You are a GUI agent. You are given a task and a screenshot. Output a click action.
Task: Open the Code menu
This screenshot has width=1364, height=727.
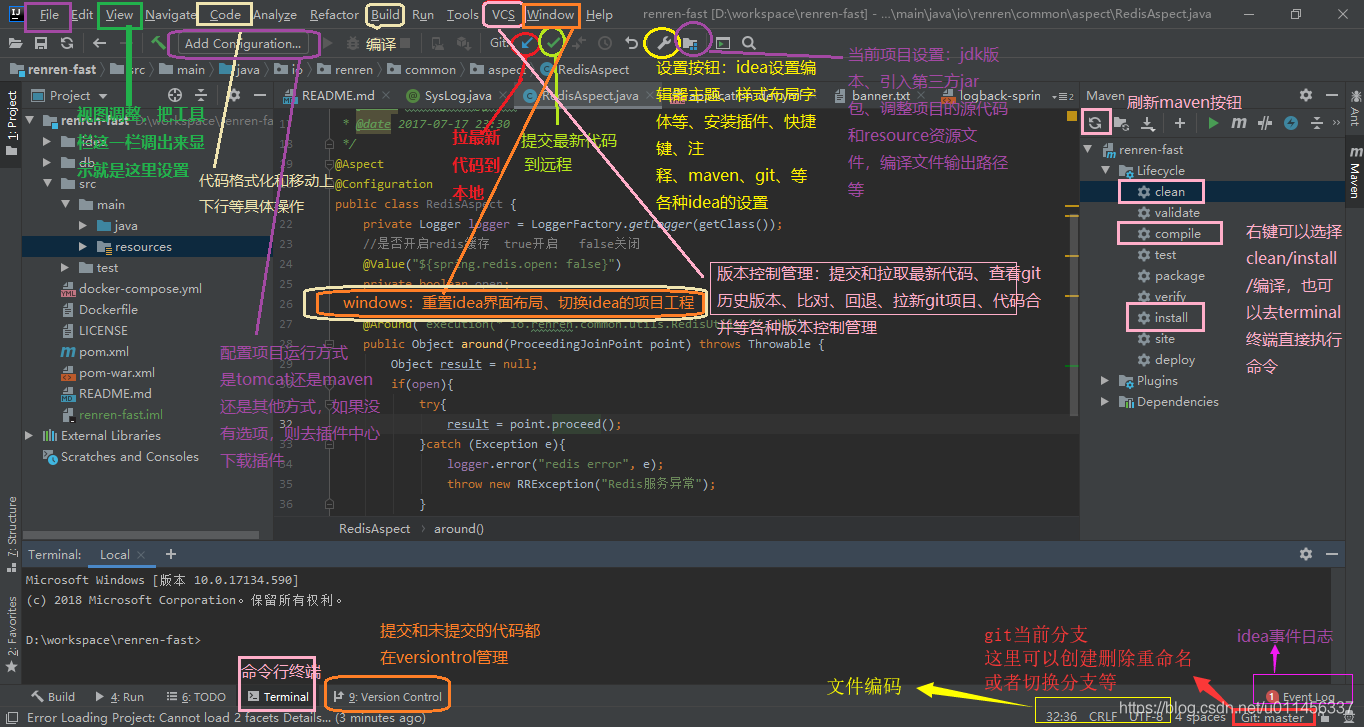pos(225,15)
